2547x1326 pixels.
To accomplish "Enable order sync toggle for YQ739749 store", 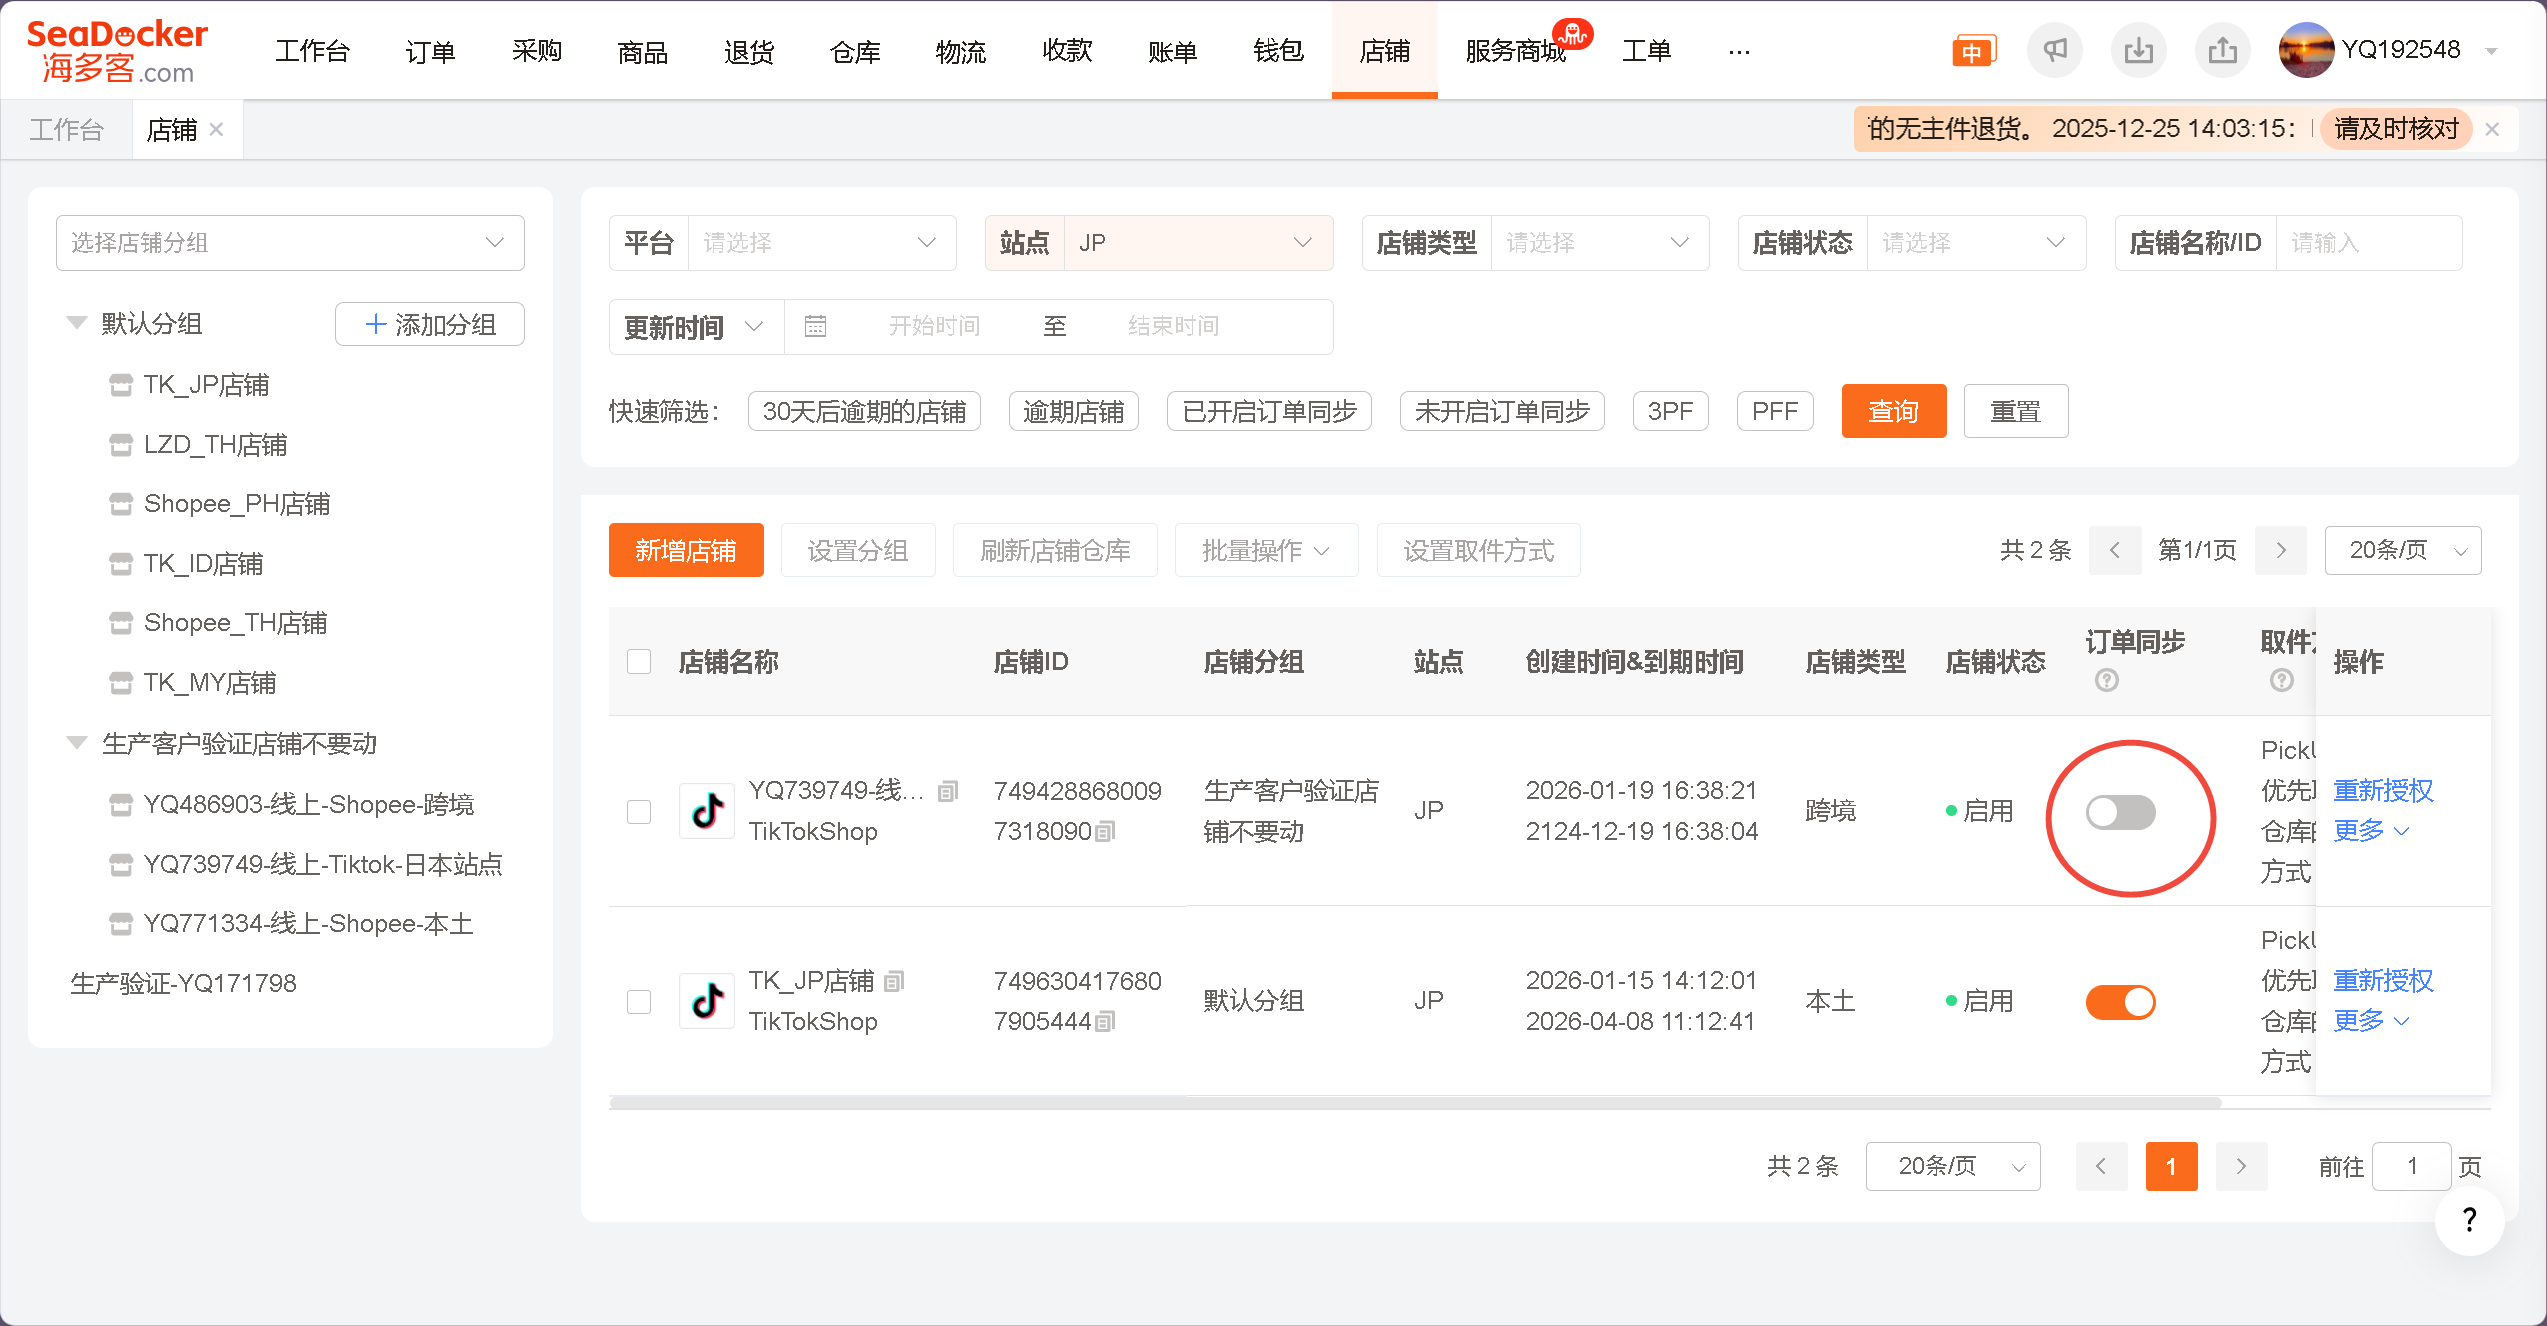I will (x=2120, y=812).
